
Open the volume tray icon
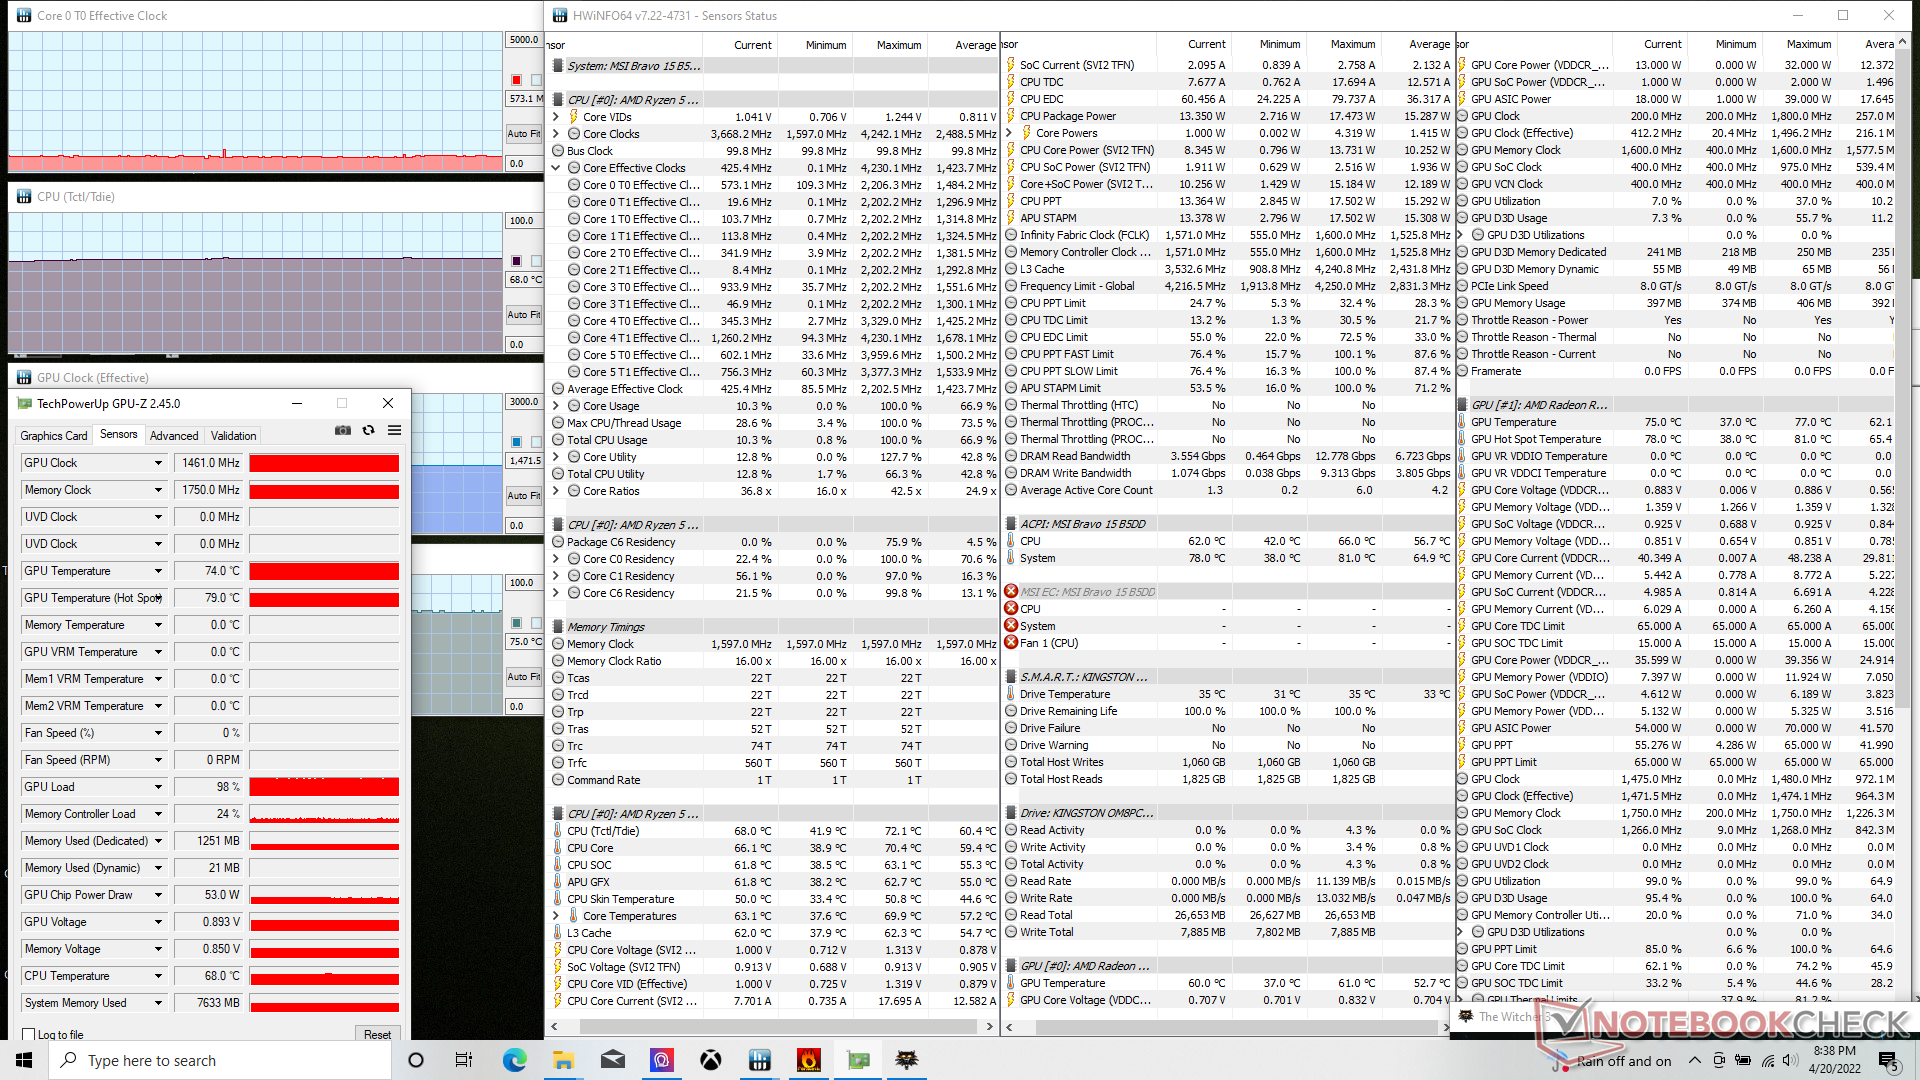point(1792,1060)
